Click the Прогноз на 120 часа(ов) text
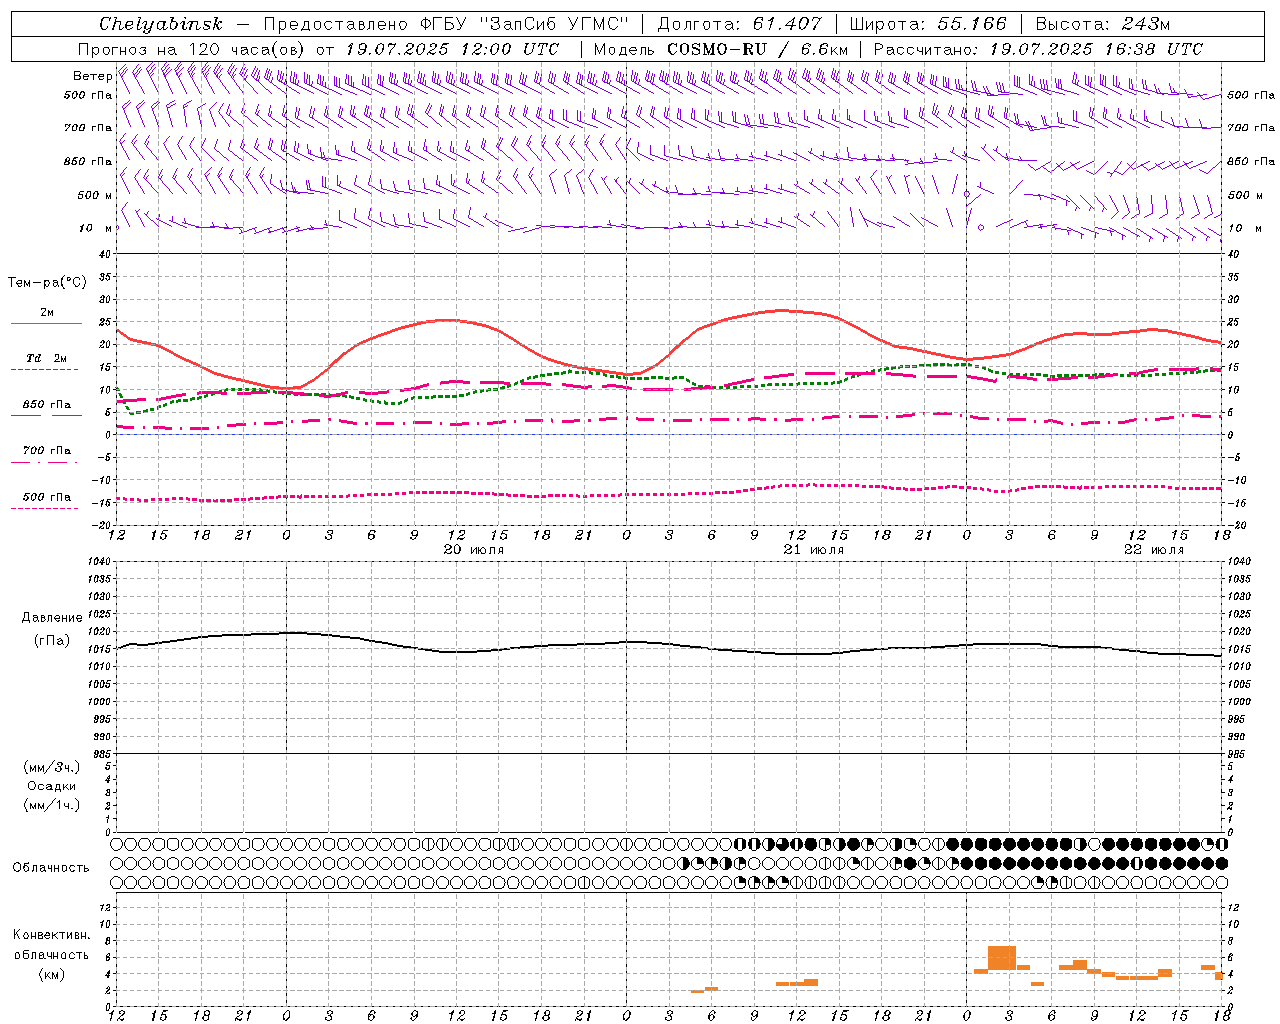 (192, 49)
